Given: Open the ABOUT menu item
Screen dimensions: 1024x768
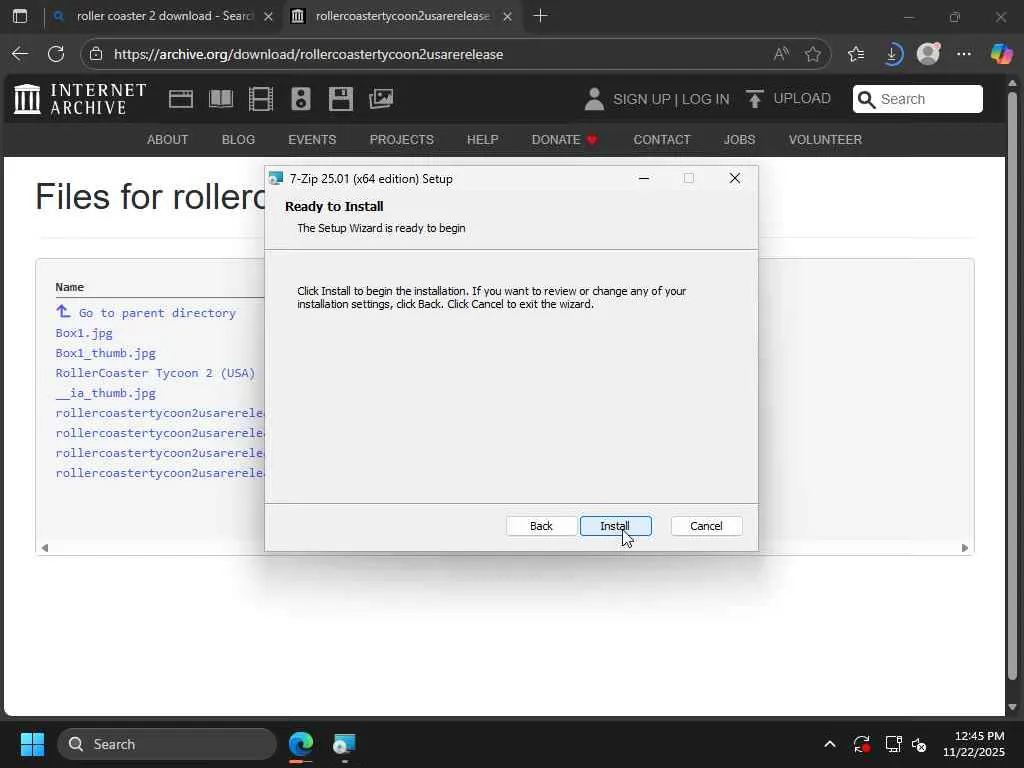Looking at the screenshot, I should 167,140.
